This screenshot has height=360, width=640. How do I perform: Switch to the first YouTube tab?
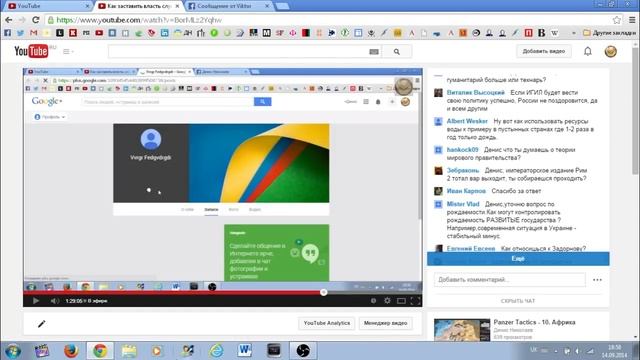tap(47, 6)
